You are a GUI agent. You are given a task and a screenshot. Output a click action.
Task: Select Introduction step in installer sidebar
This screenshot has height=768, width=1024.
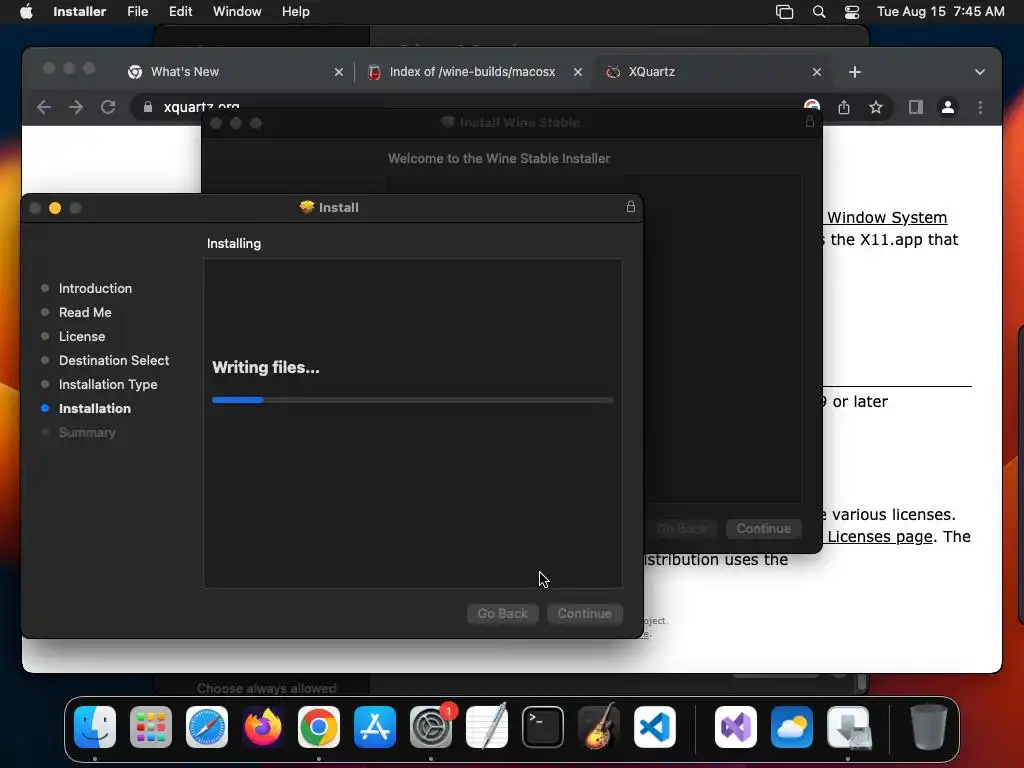pos(95,288)
